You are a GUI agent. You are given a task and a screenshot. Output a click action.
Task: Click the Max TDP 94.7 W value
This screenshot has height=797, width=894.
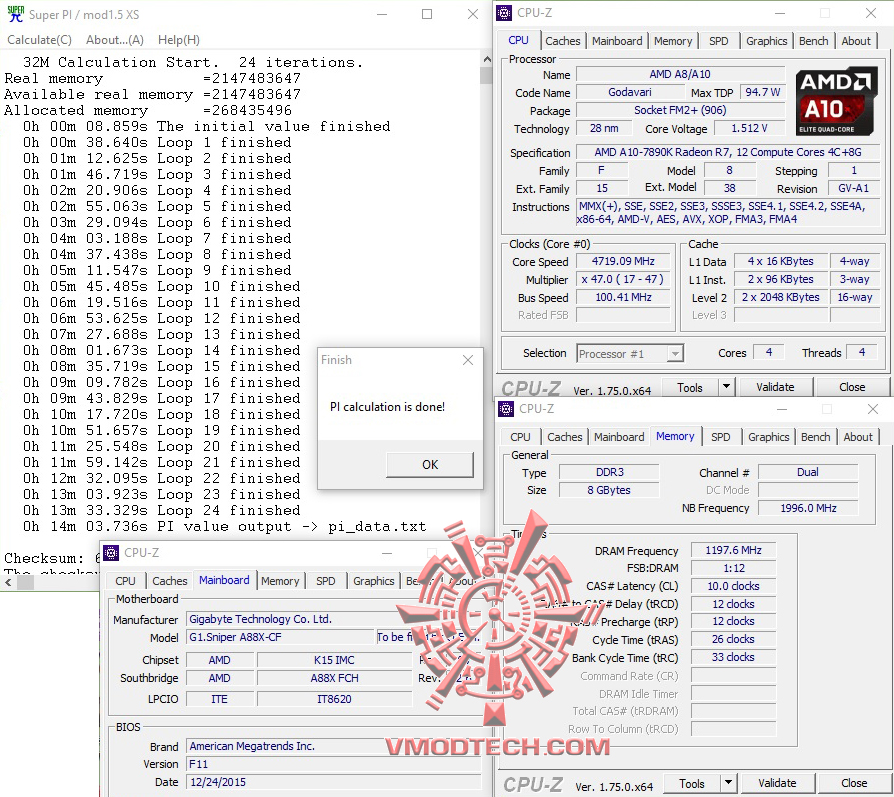tap(762, 92)
